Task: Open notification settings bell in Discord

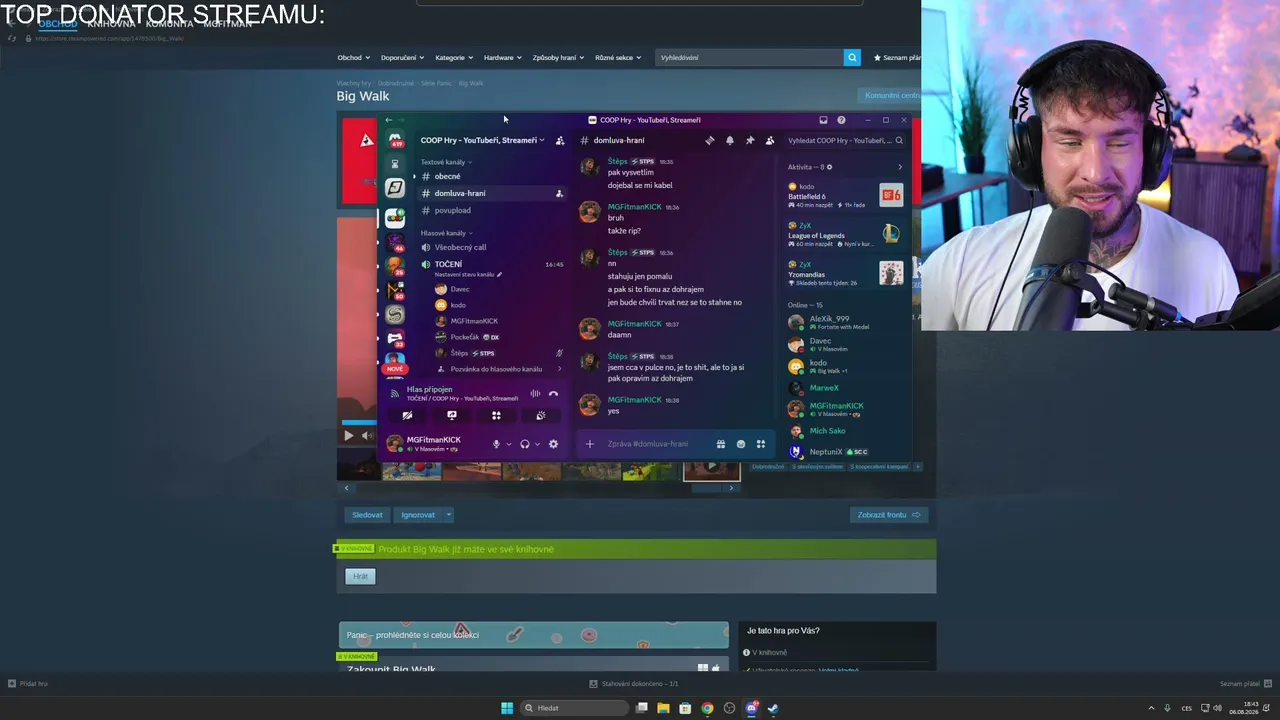Action: pyautogui.click(x=729, y=140)
